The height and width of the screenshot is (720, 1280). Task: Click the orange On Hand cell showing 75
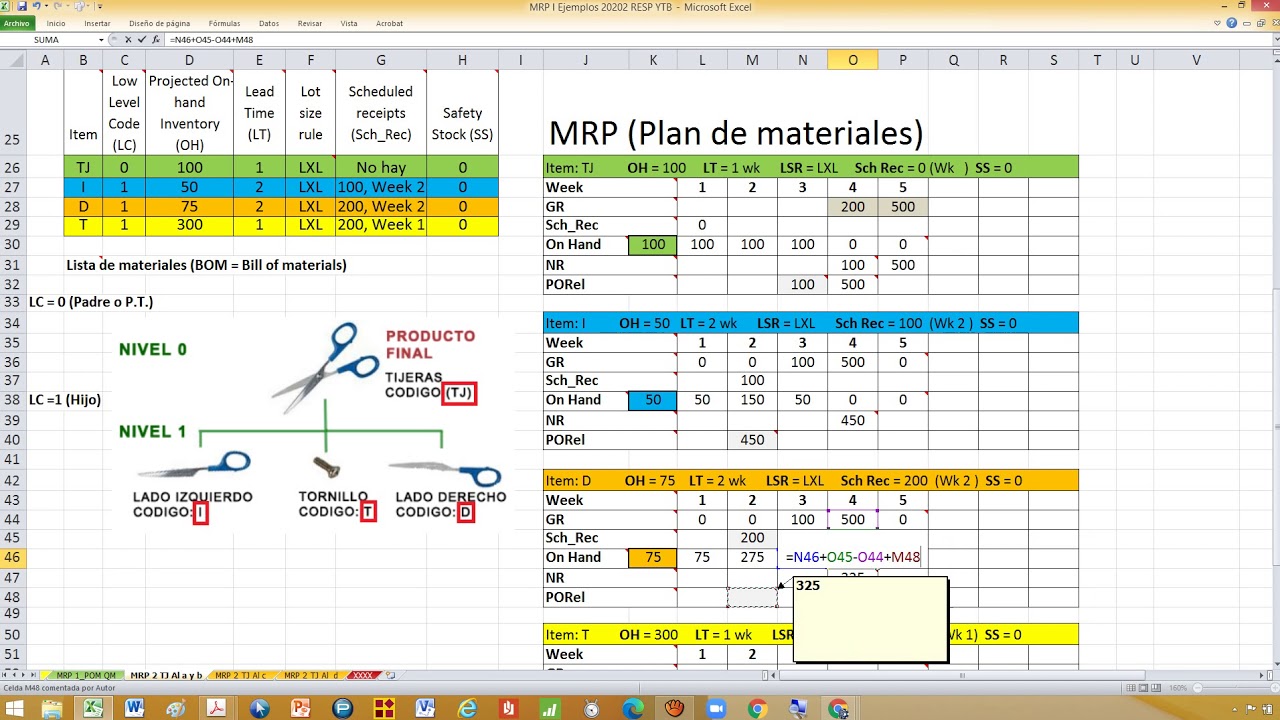[653, 557]
